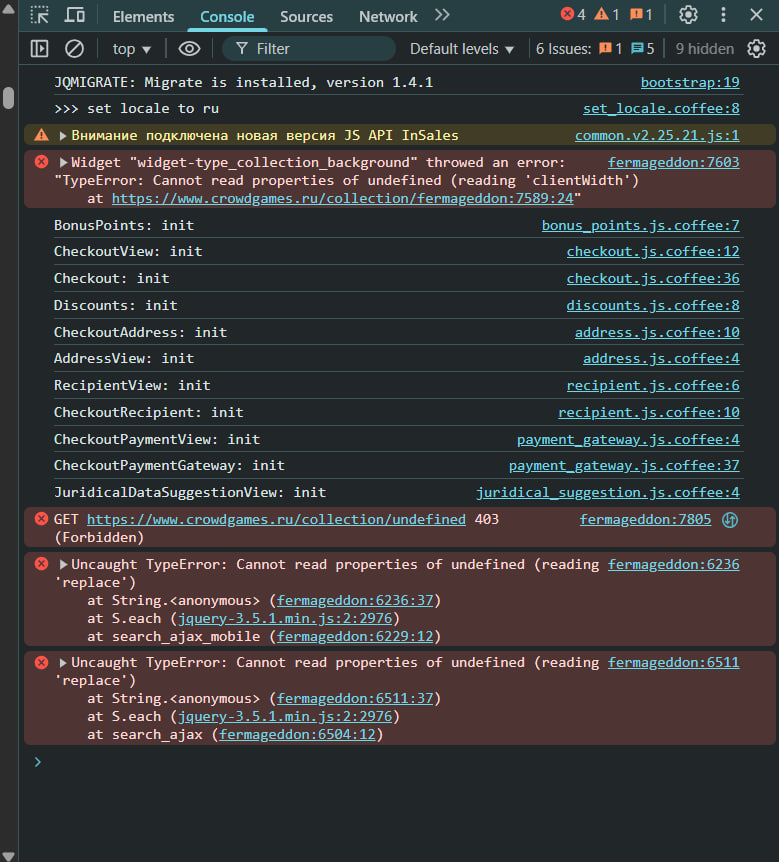Image resolution: width=779 pixels, height=862 pixels.
Task: Toggle the live expression eye icon
Action: point(189,48)
